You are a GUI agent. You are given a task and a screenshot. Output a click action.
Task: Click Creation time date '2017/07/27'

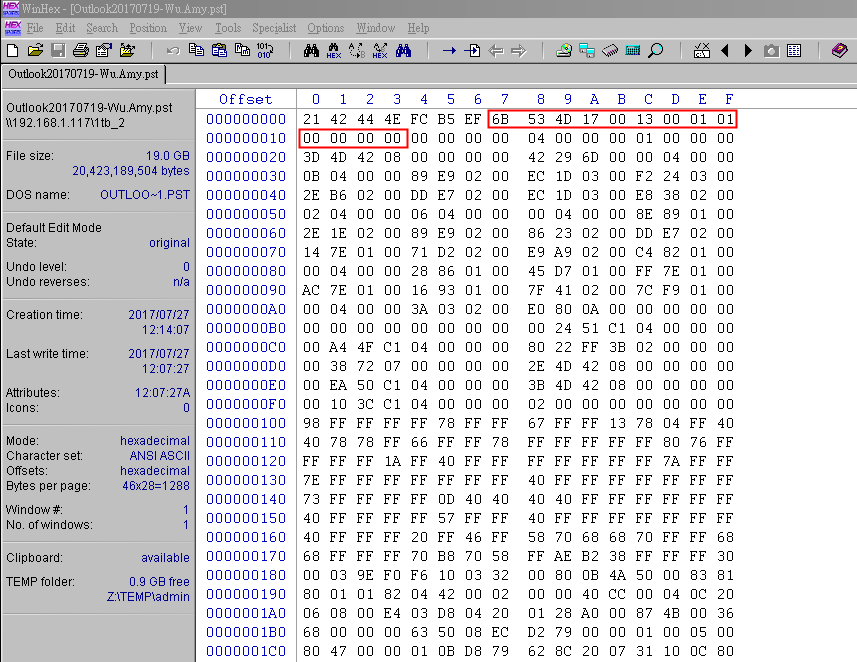[159, 315]
